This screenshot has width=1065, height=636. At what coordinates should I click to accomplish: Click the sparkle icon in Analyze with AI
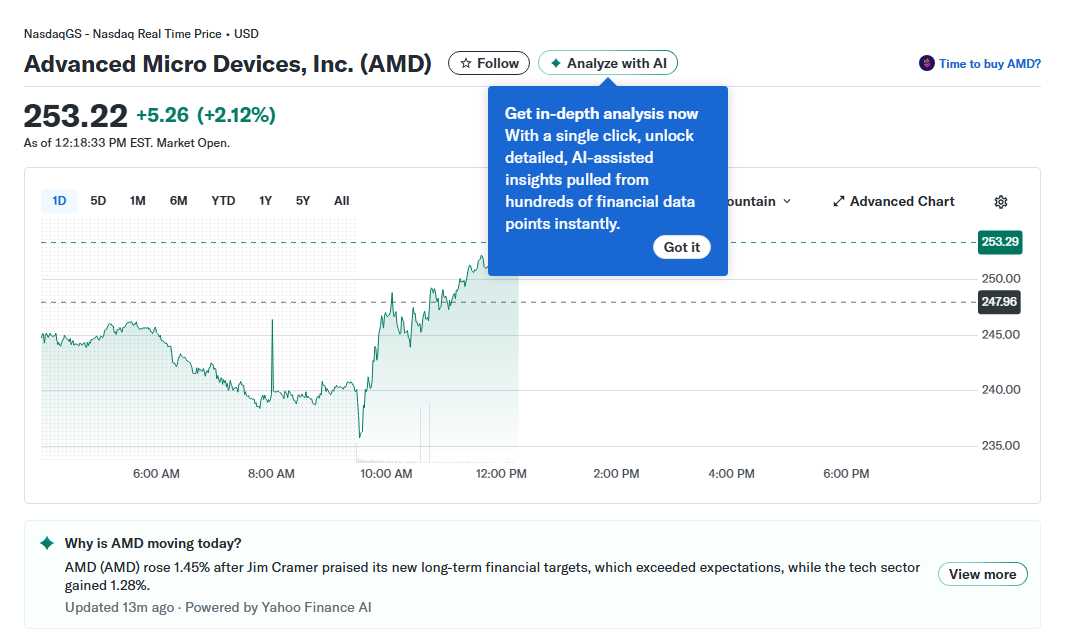pos(555,62)
